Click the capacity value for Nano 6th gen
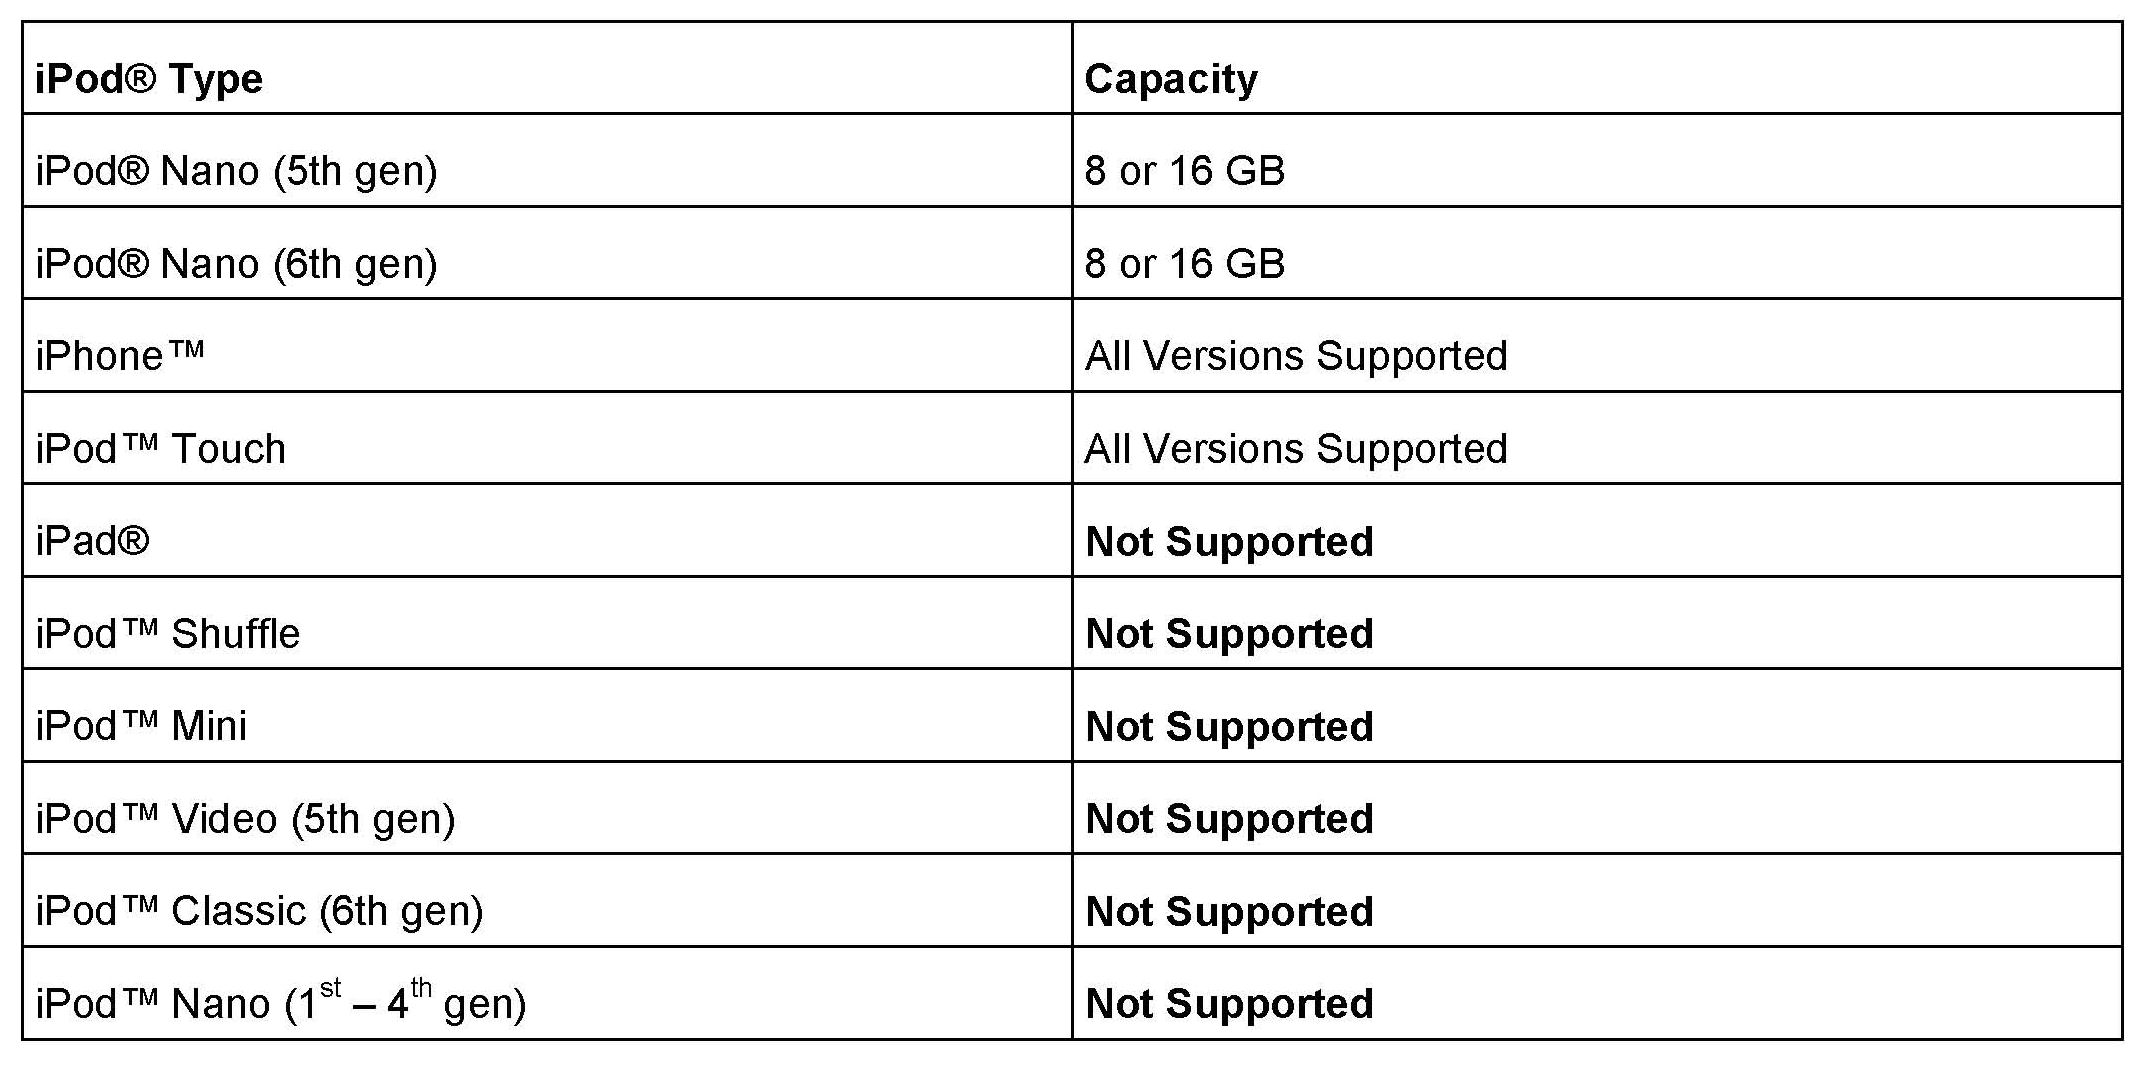Viewport: 2148px width, 1067px height. click(1185, 264)
